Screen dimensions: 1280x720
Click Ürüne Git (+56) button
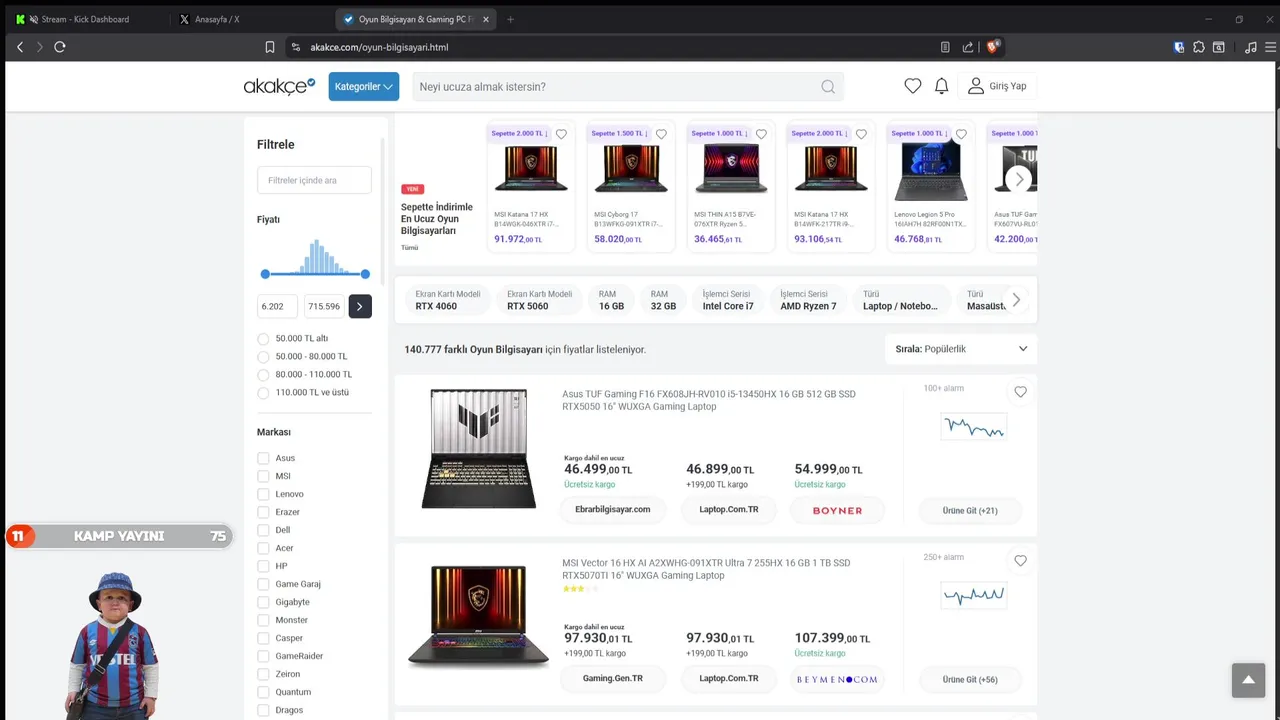click(x=970, y=679)
